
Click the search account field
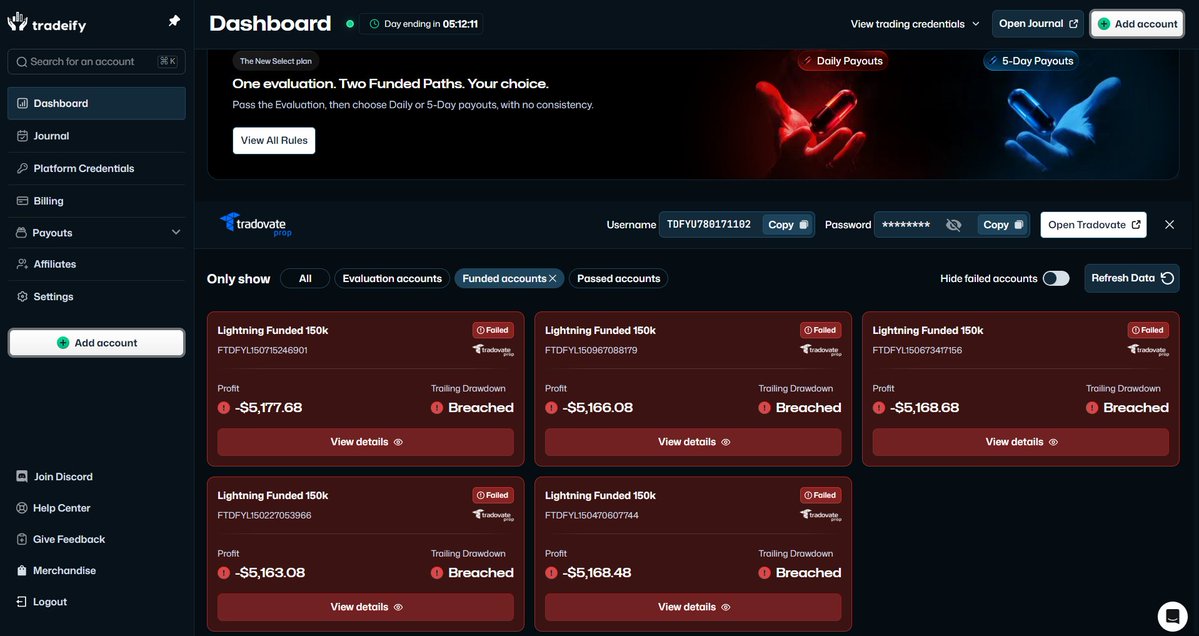(96, 61)
